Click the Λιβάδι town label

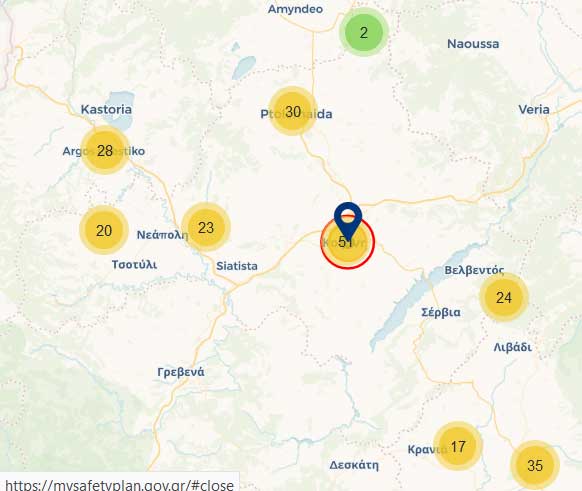pos(513,347)
